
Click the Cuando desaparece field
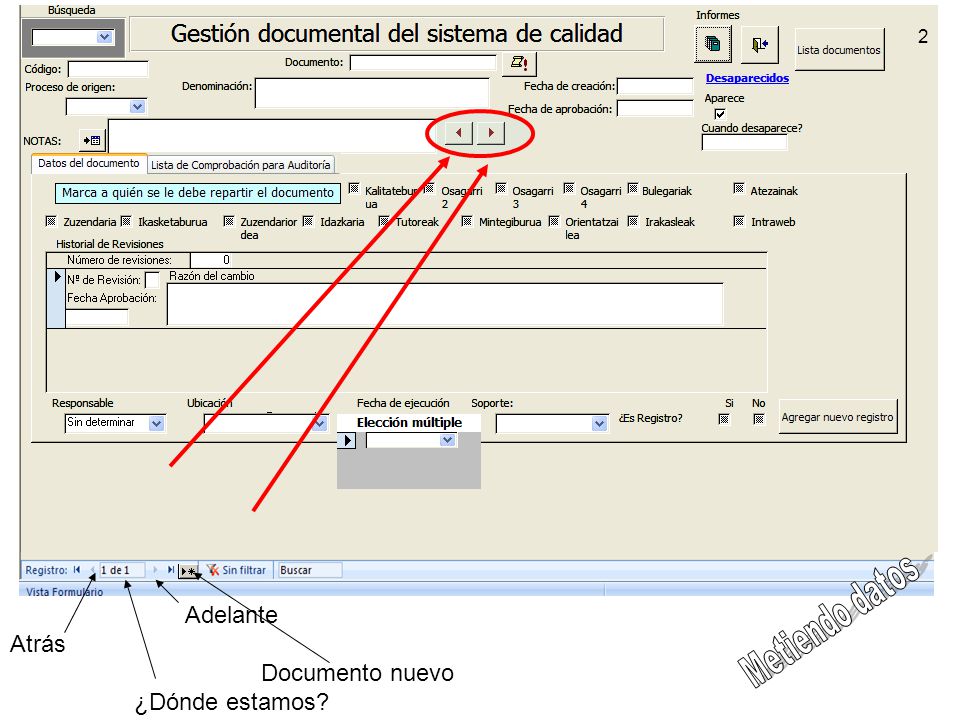744,142
